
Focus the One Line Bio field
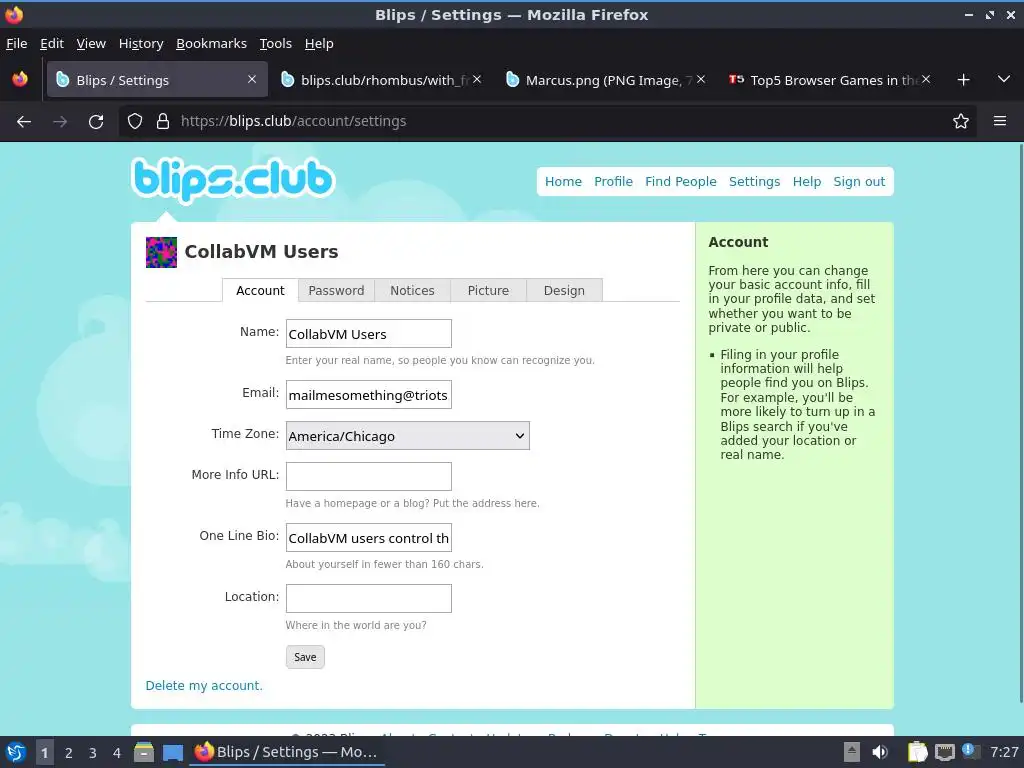coord(368,537)
